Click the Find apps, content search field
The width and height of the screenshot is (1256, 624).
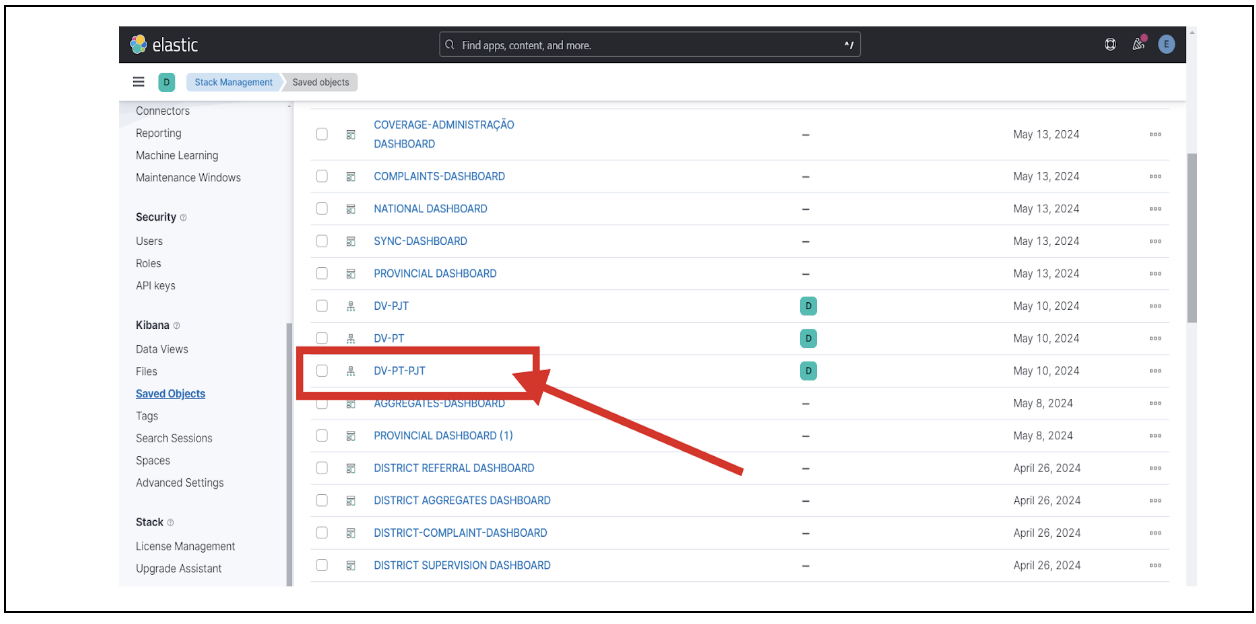(x=650, y=45)
